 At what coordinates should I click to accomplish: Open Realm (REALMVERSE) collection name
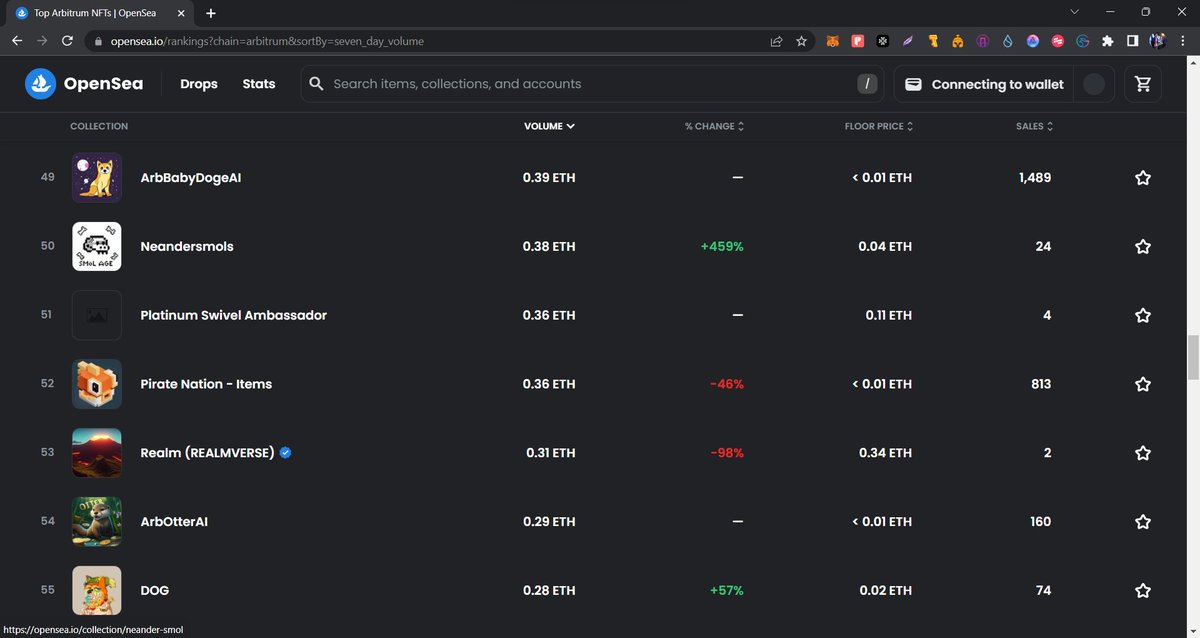[207, 453]
